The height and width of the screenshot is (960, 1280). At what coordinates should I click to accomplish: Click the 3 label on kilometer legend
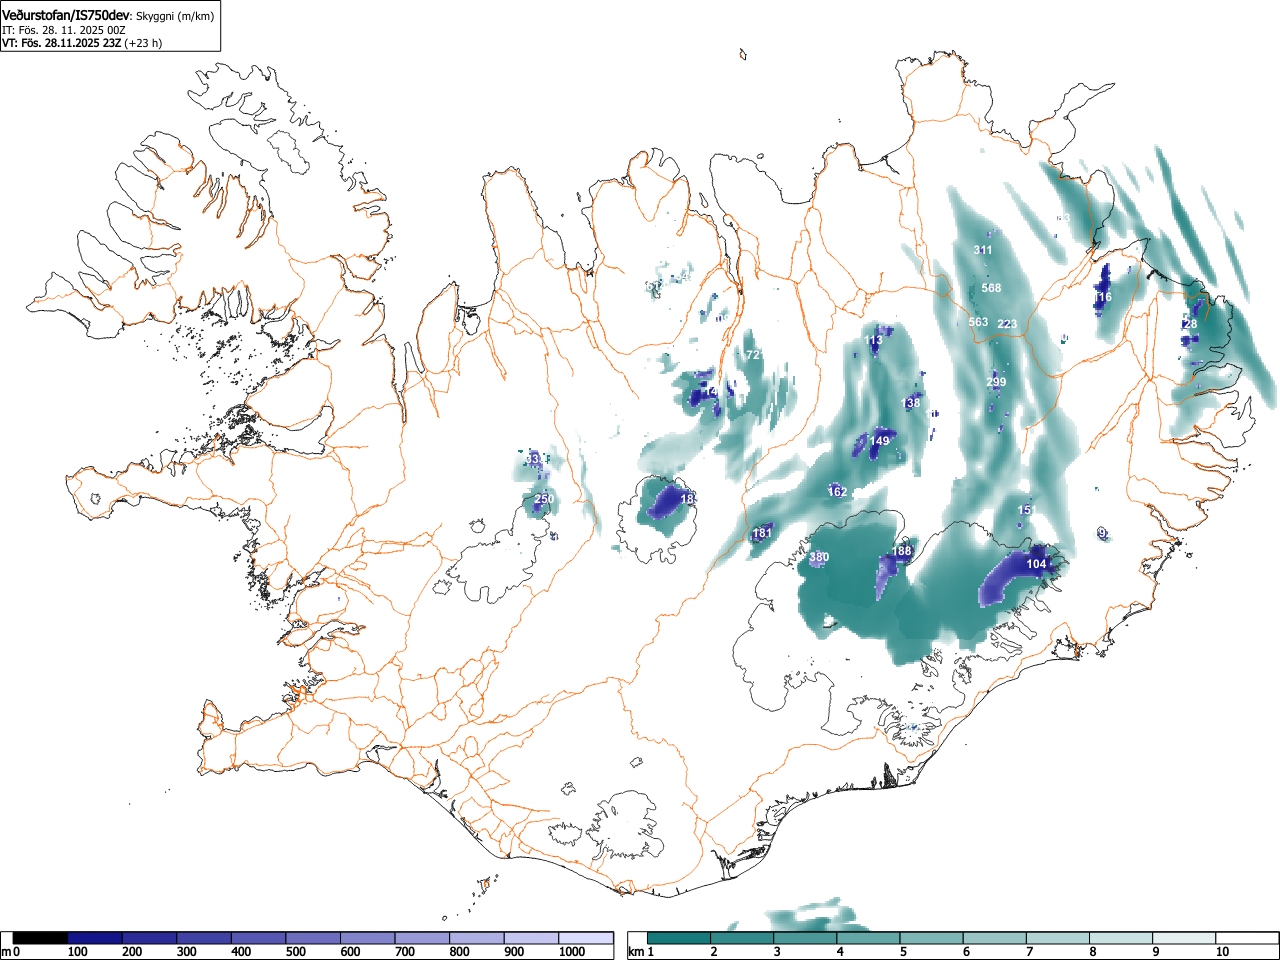pos(776,952)
